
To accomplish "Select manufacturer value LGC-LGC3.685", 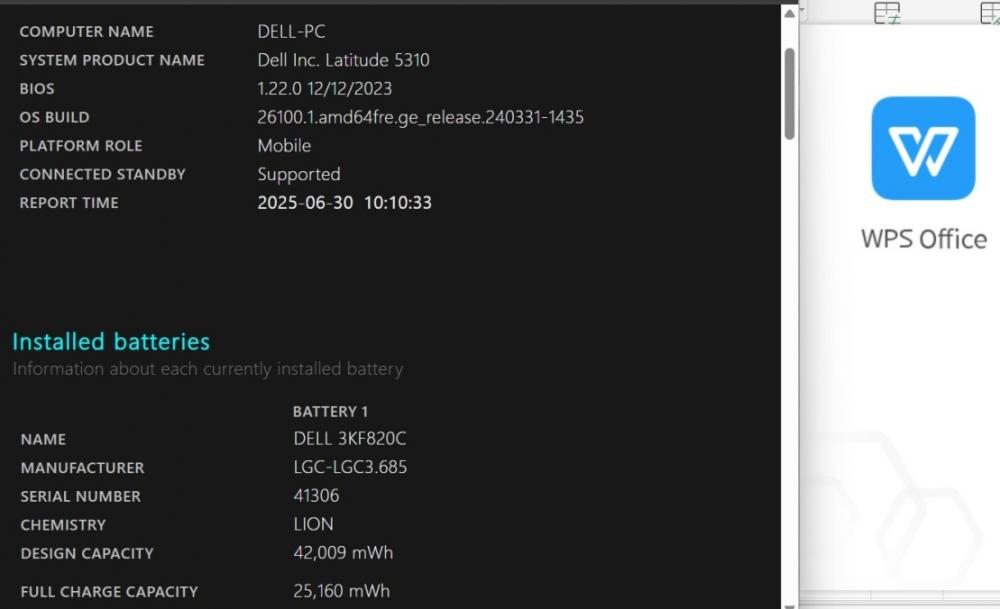I will coord(350,467).
